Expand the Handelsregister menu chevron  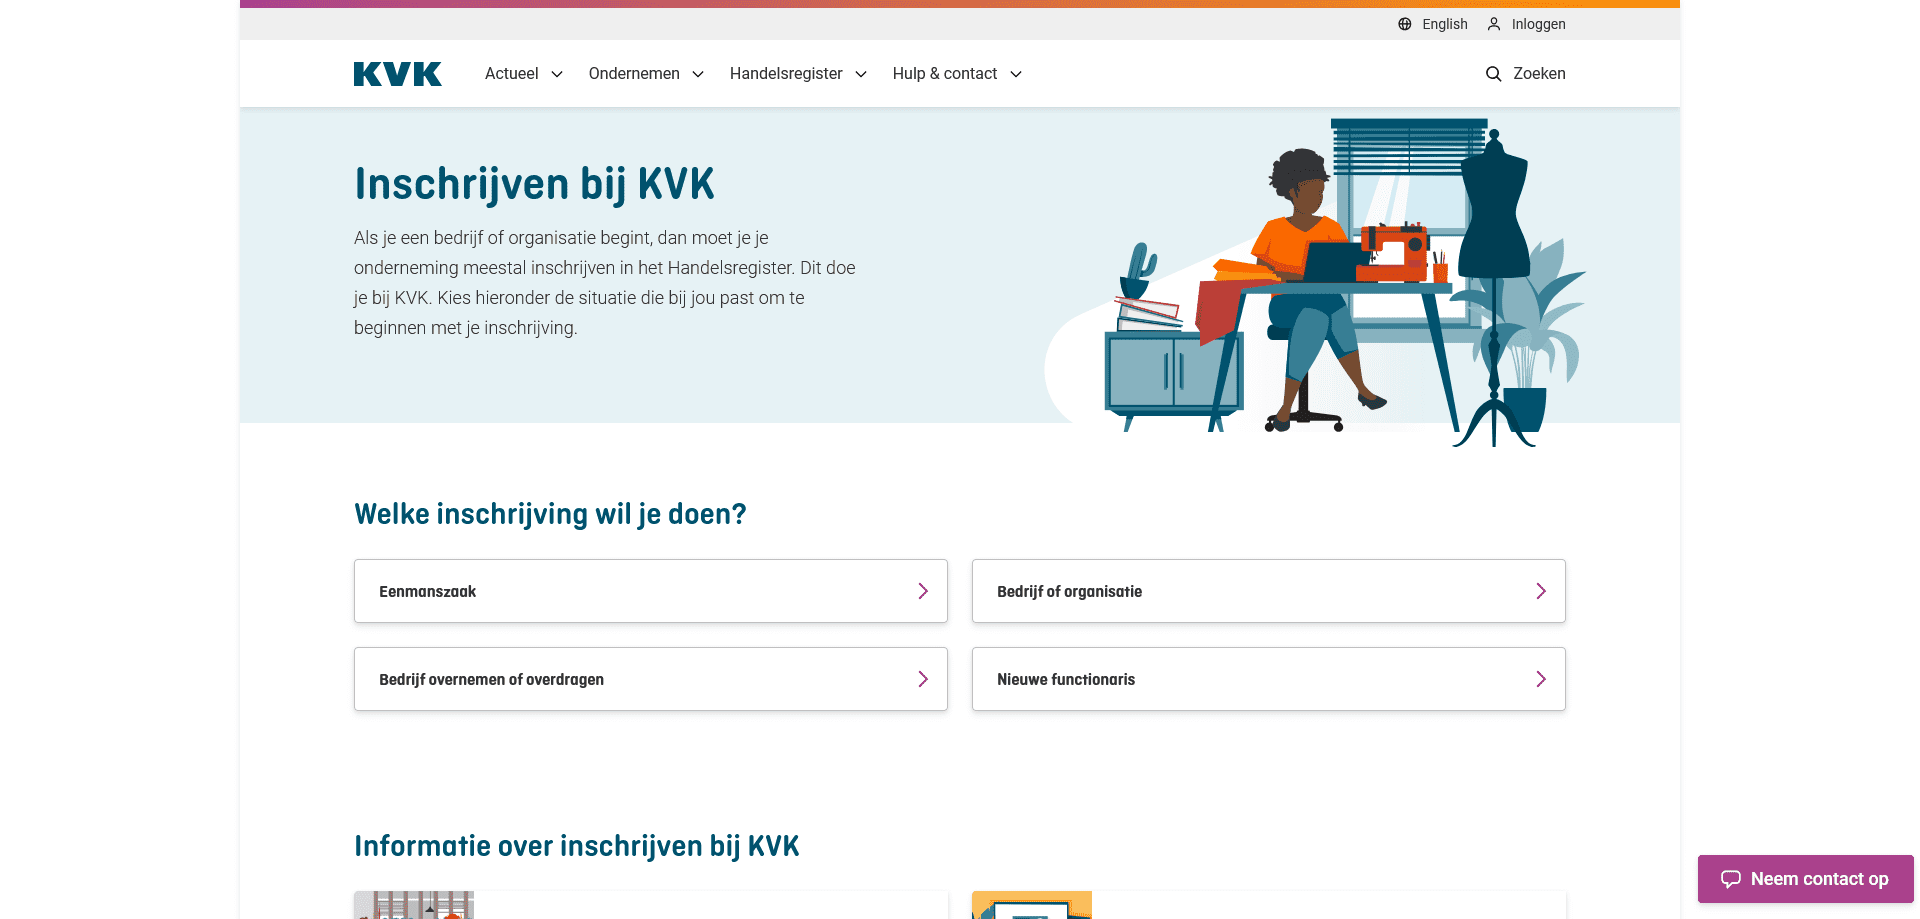(x=861, y=74)
